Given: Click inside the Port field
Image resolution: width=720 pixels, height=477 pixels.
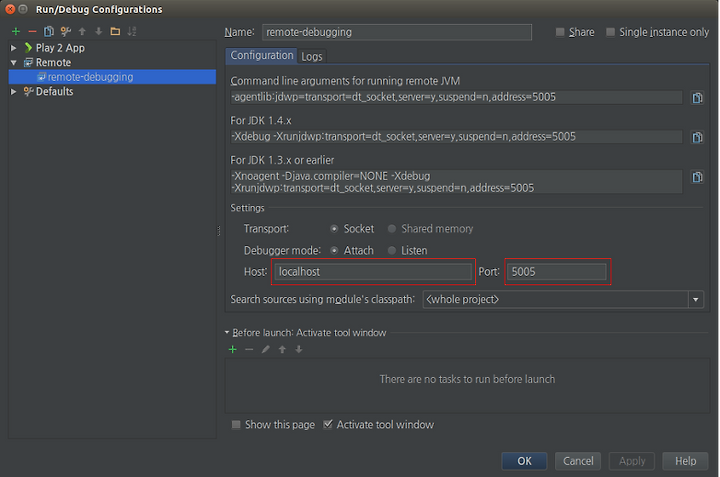Looking at the screenshot, I should click(557, 272).
